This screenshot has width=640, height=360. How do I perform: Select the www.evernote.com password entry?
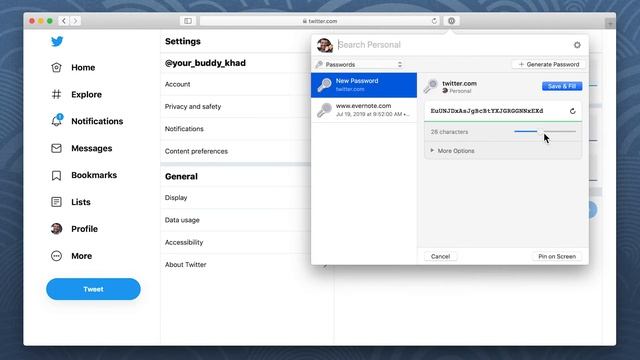pos(364,110)
